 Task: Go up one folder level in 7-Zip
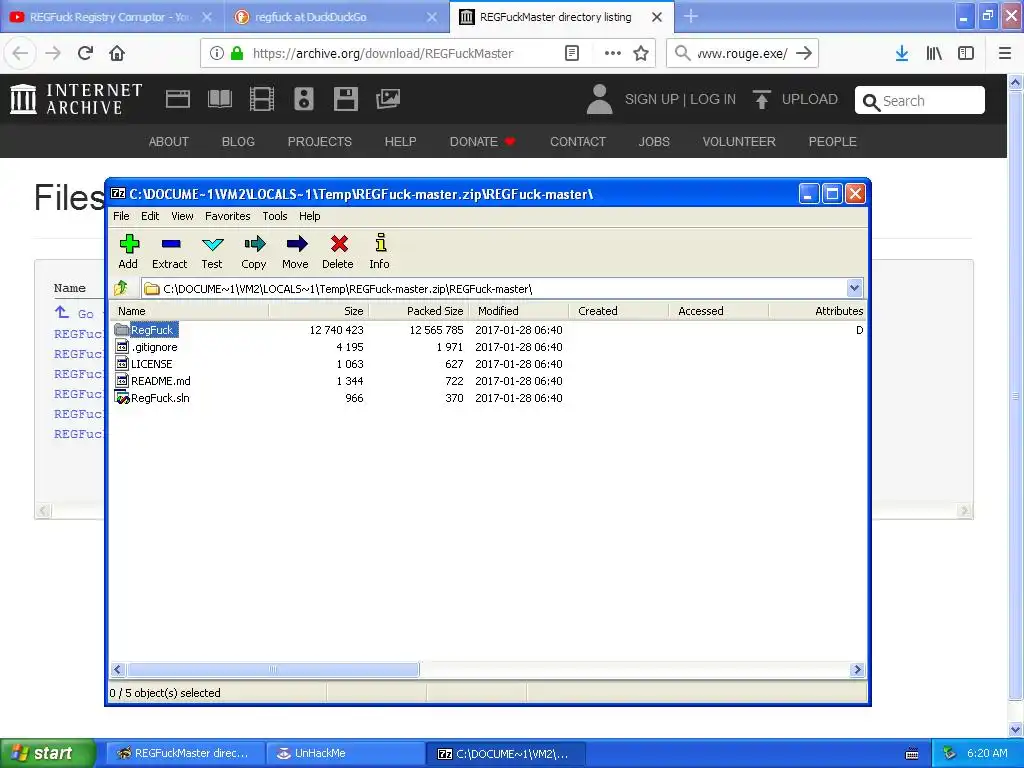coord(121,288)
